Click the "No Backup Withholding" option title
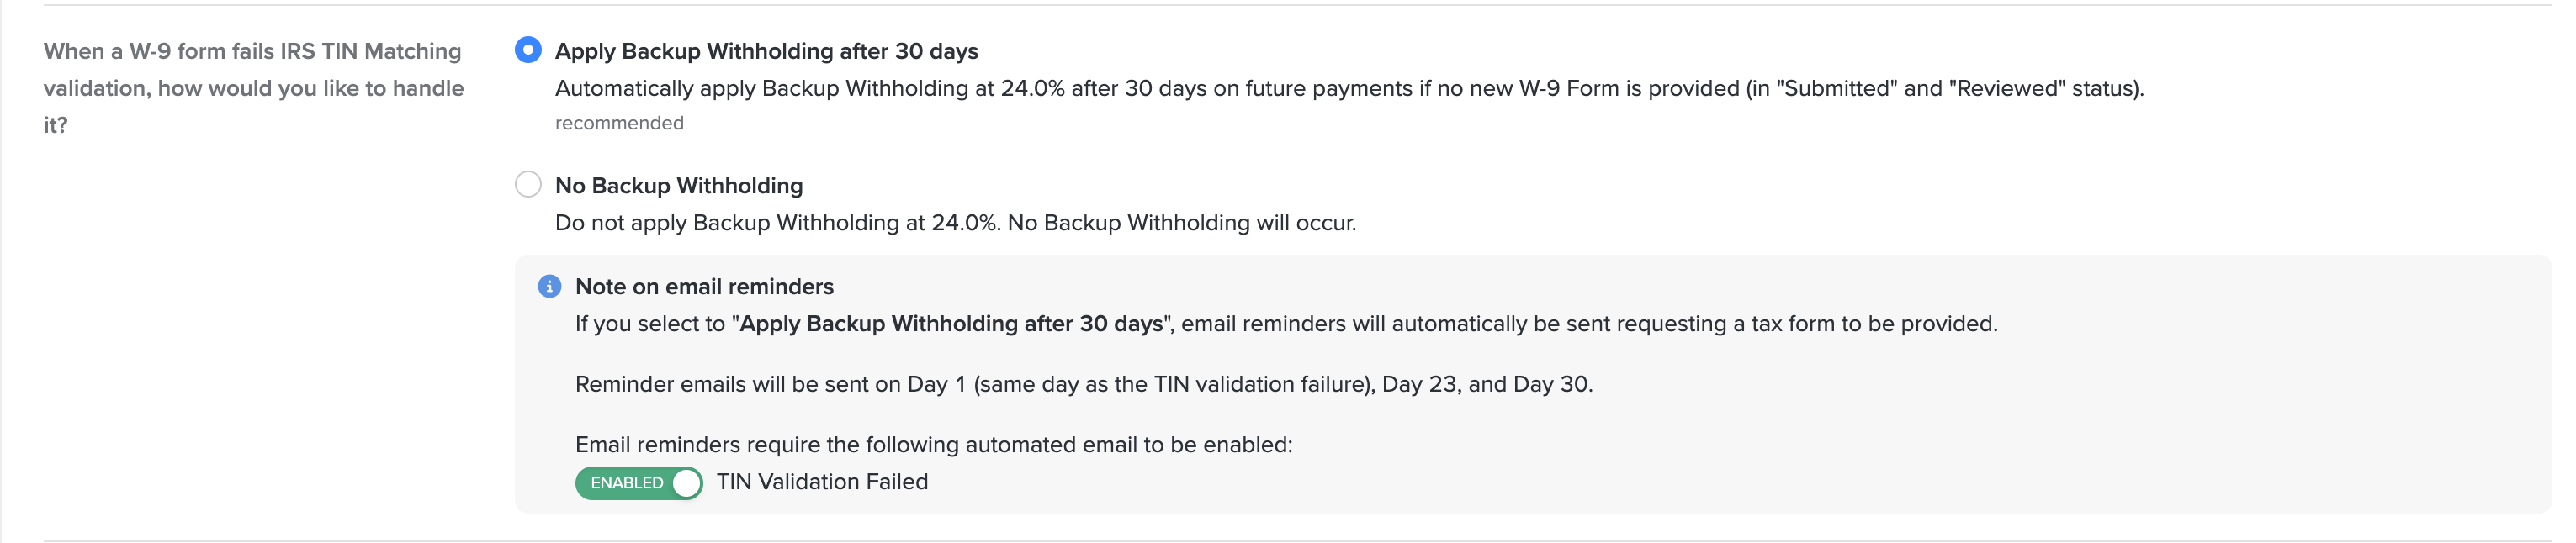The image size is (2576, 543). click(678, 186)
